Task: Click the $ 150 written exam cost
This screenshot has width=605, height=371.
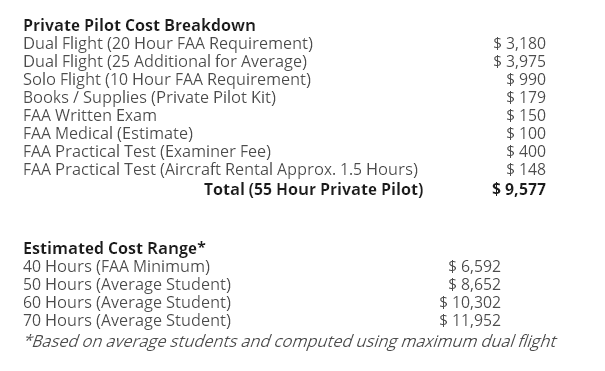Action: [526, 115]
